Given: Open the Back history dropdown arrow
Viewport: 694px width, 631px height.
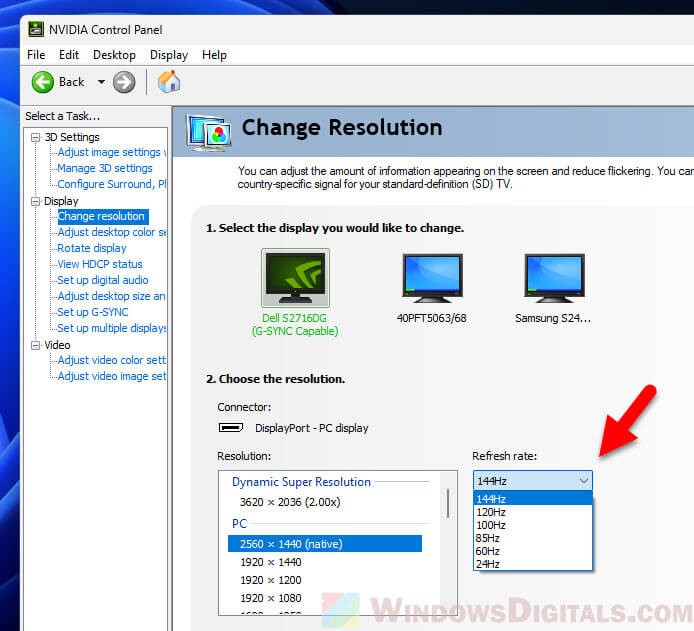Looking at the screenshot, I should (x=101, y=82).
